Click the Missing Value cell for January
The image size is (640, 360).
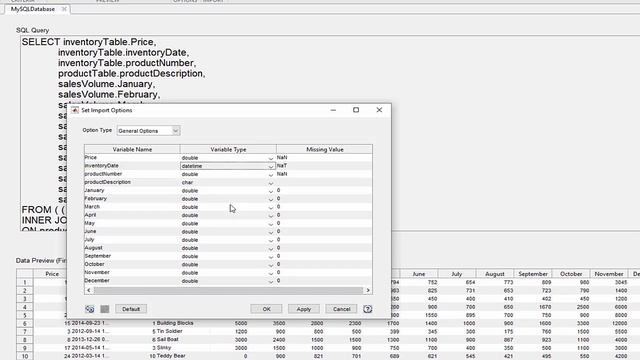[324, 190]
